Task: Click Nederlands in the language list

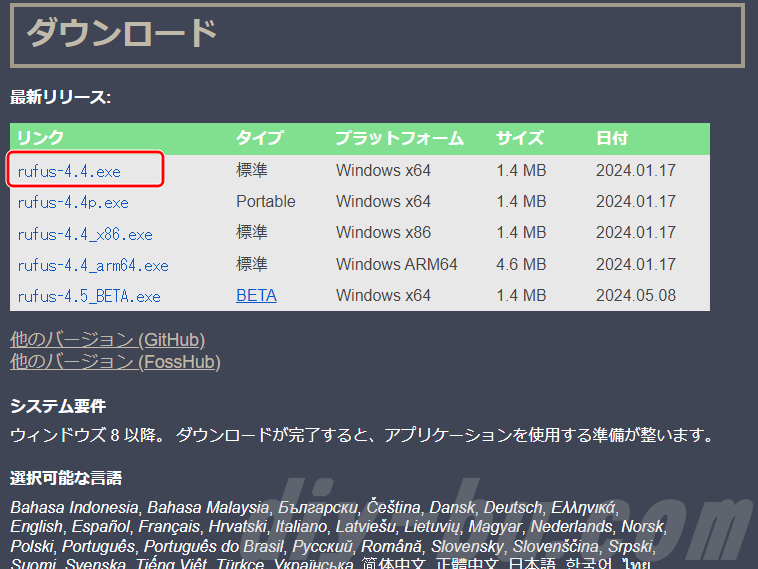Action: pyautogui.click(x=571, y=526)
